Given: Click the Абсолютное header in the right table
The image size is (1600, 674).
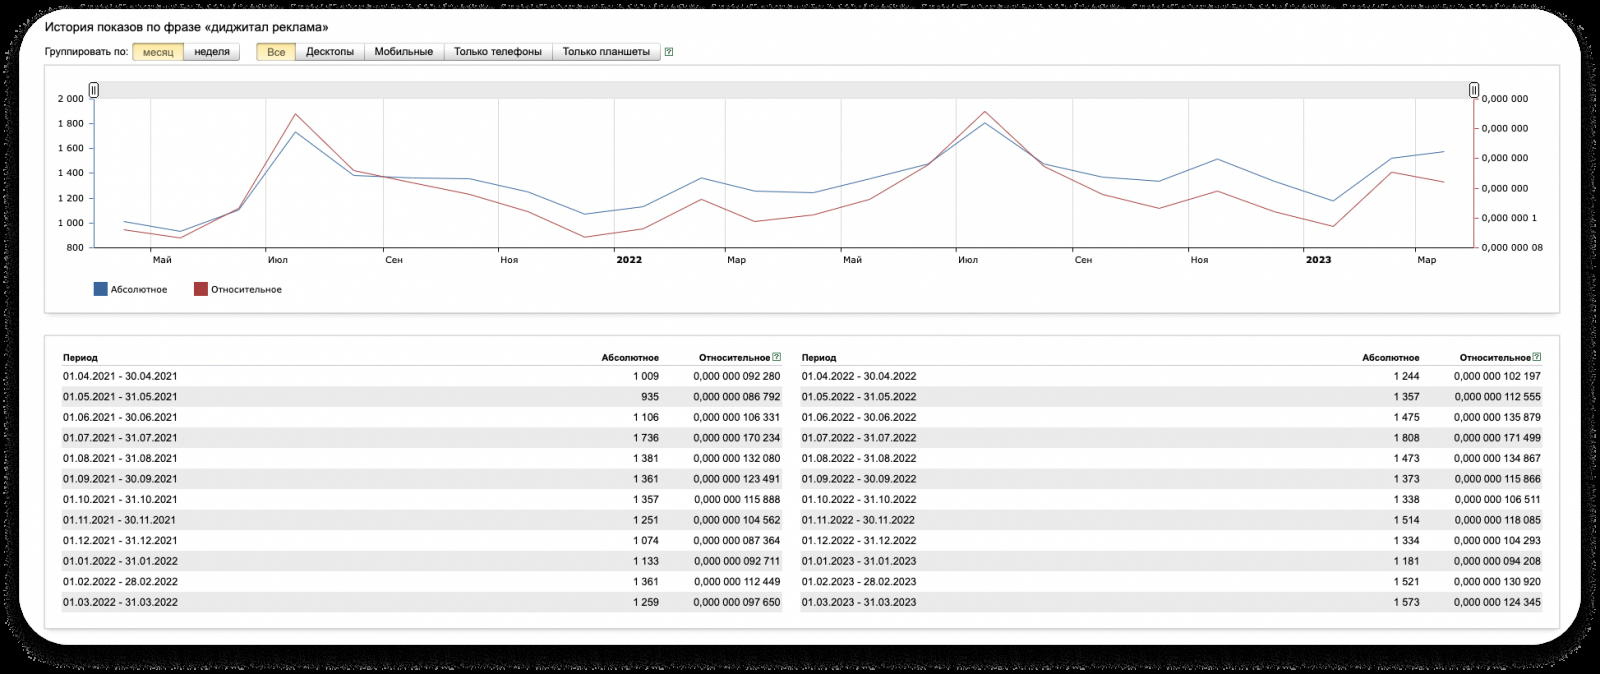Looking at the screenshot, I should click(x=1390, y=357).
